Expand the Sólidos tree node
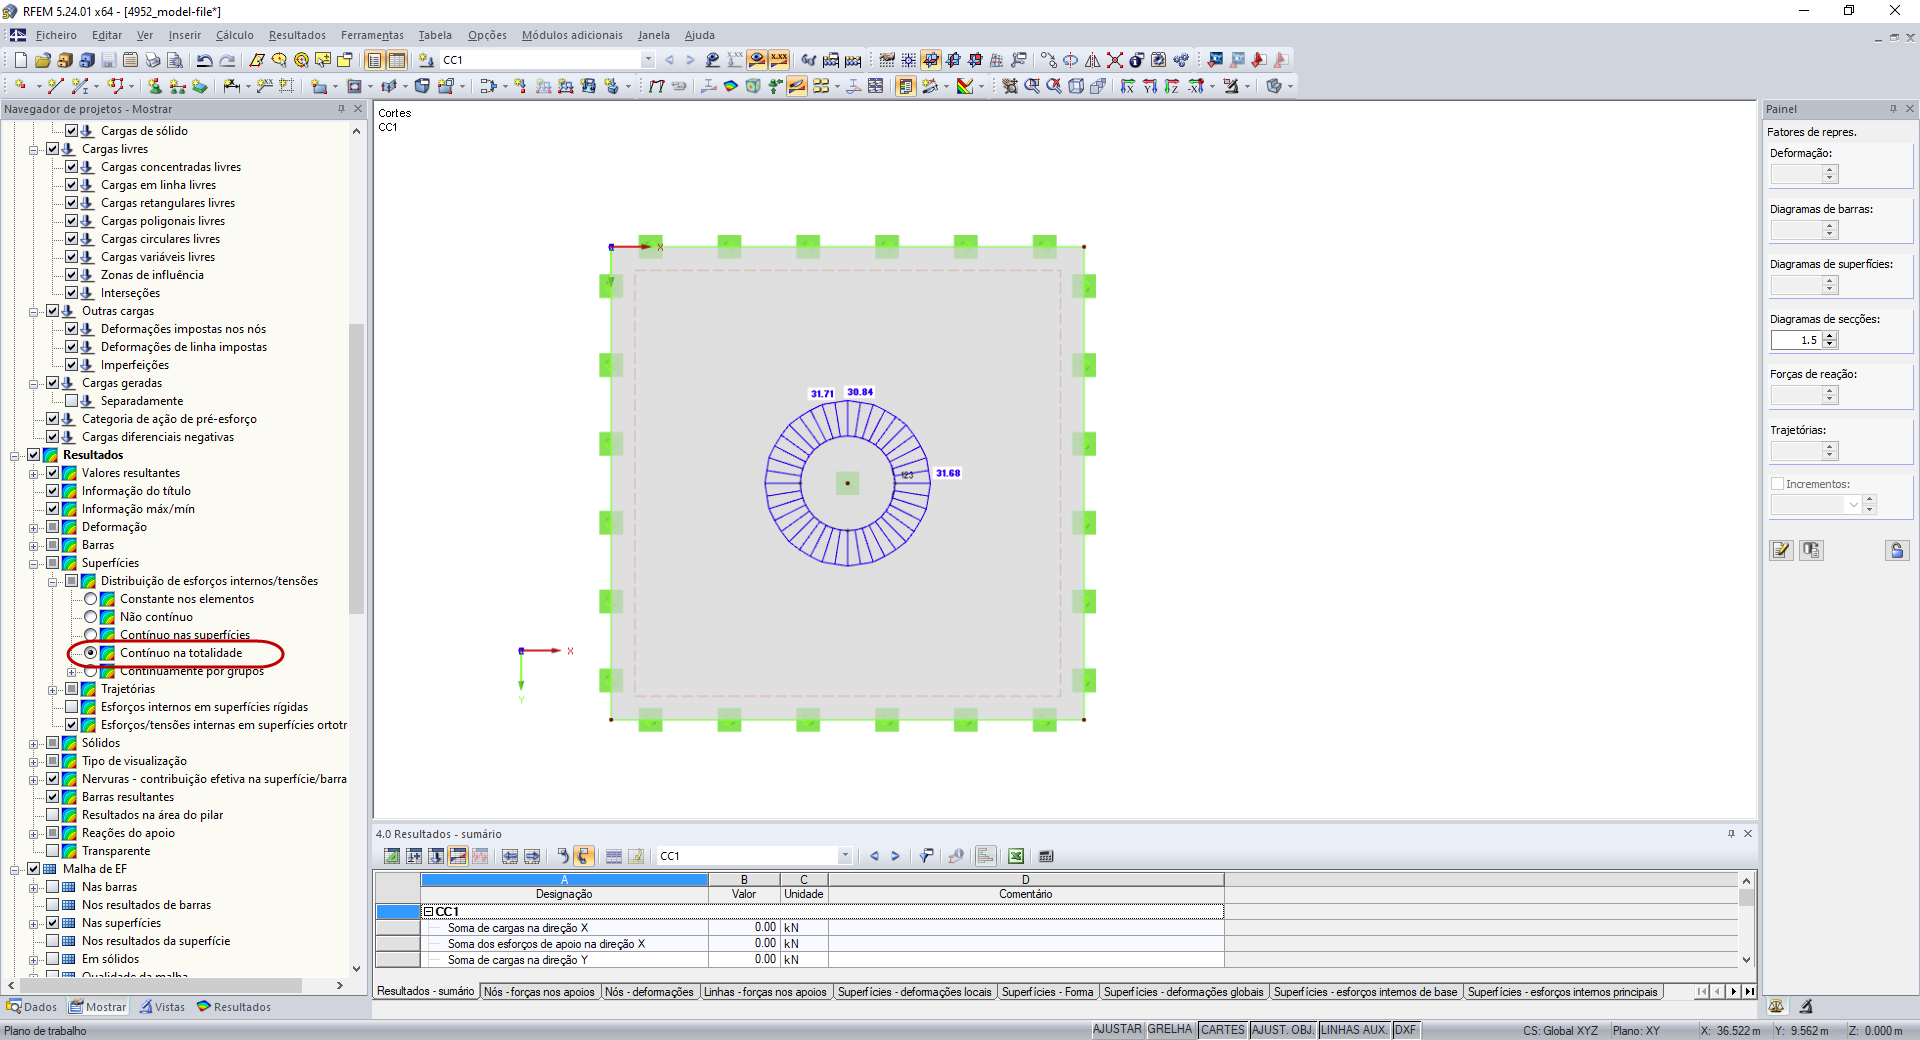The width and height of the screenshot is (1920, 1040). click(33, 744)
